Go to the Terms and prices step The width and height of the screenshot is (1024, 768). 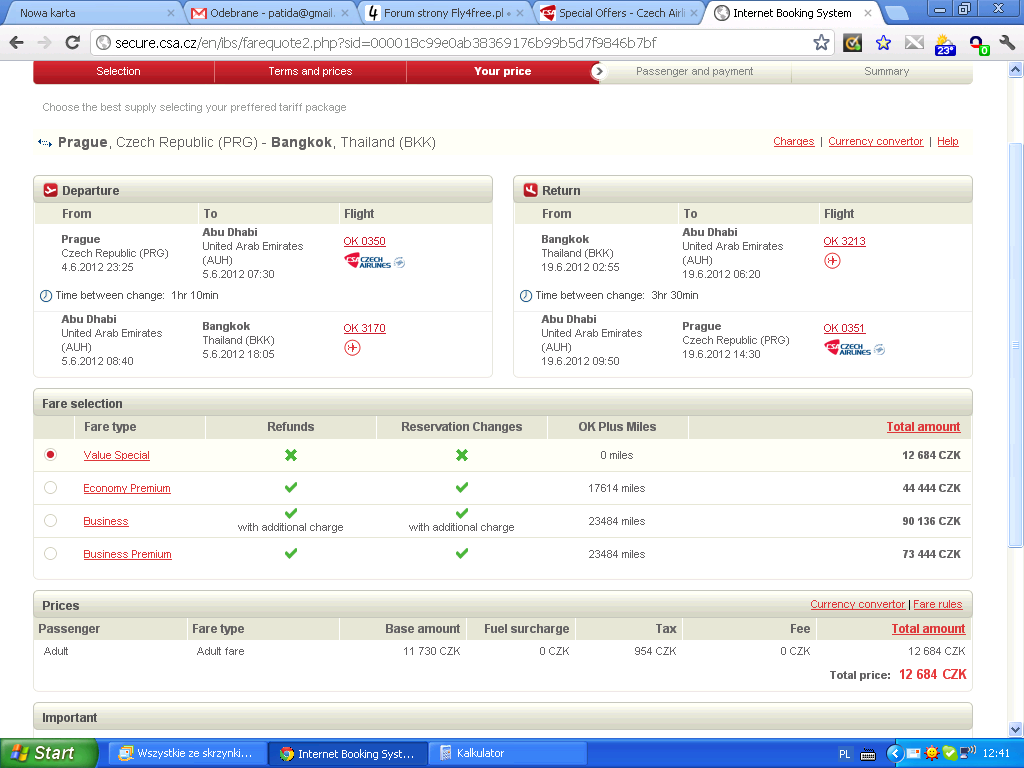310,71
